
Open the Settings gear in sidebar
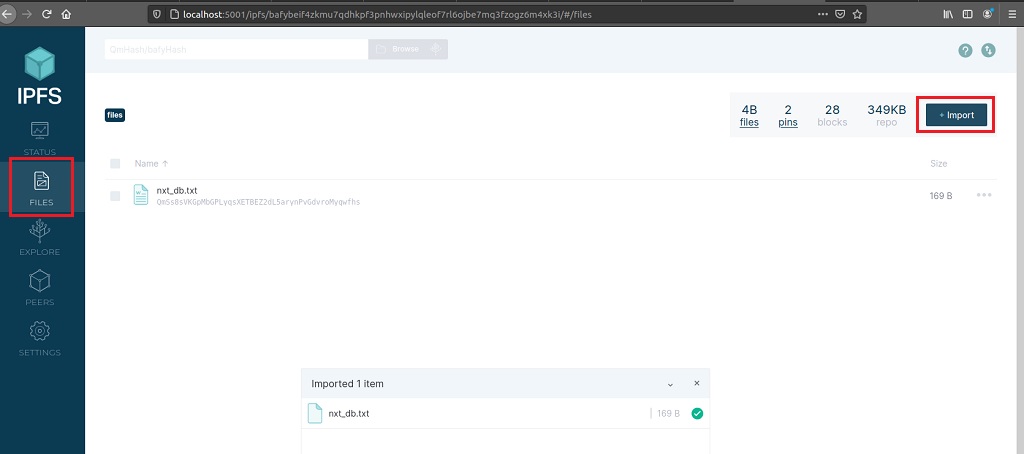tap(41, 338)
